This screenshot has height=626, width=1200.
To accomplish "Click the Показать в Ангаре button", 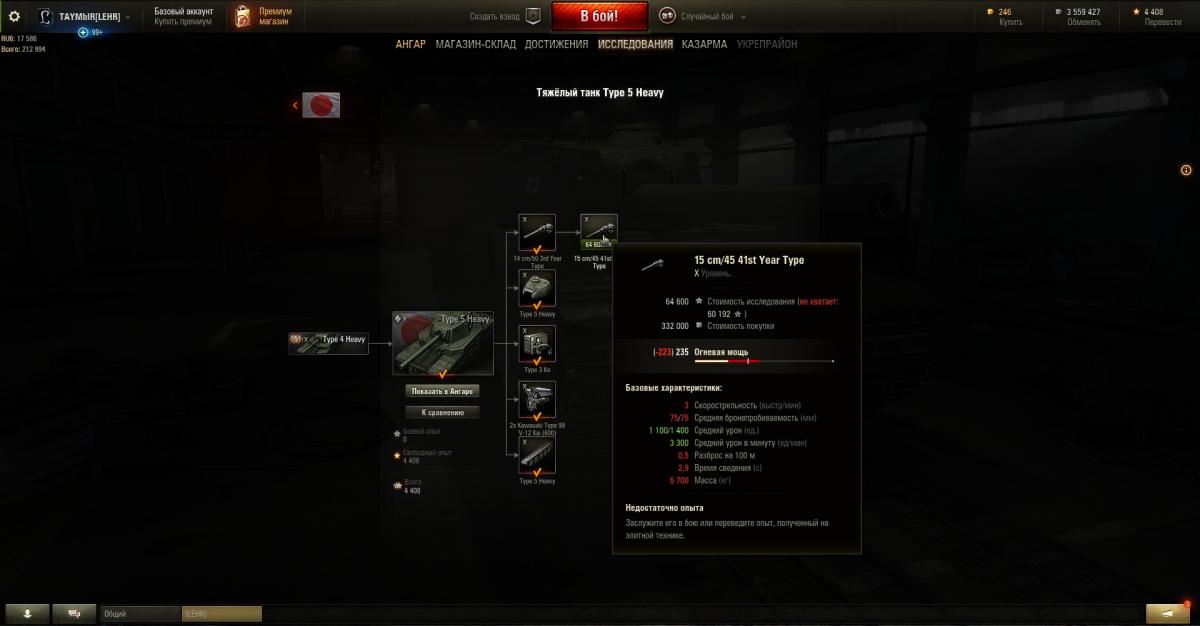I will 442,391.
